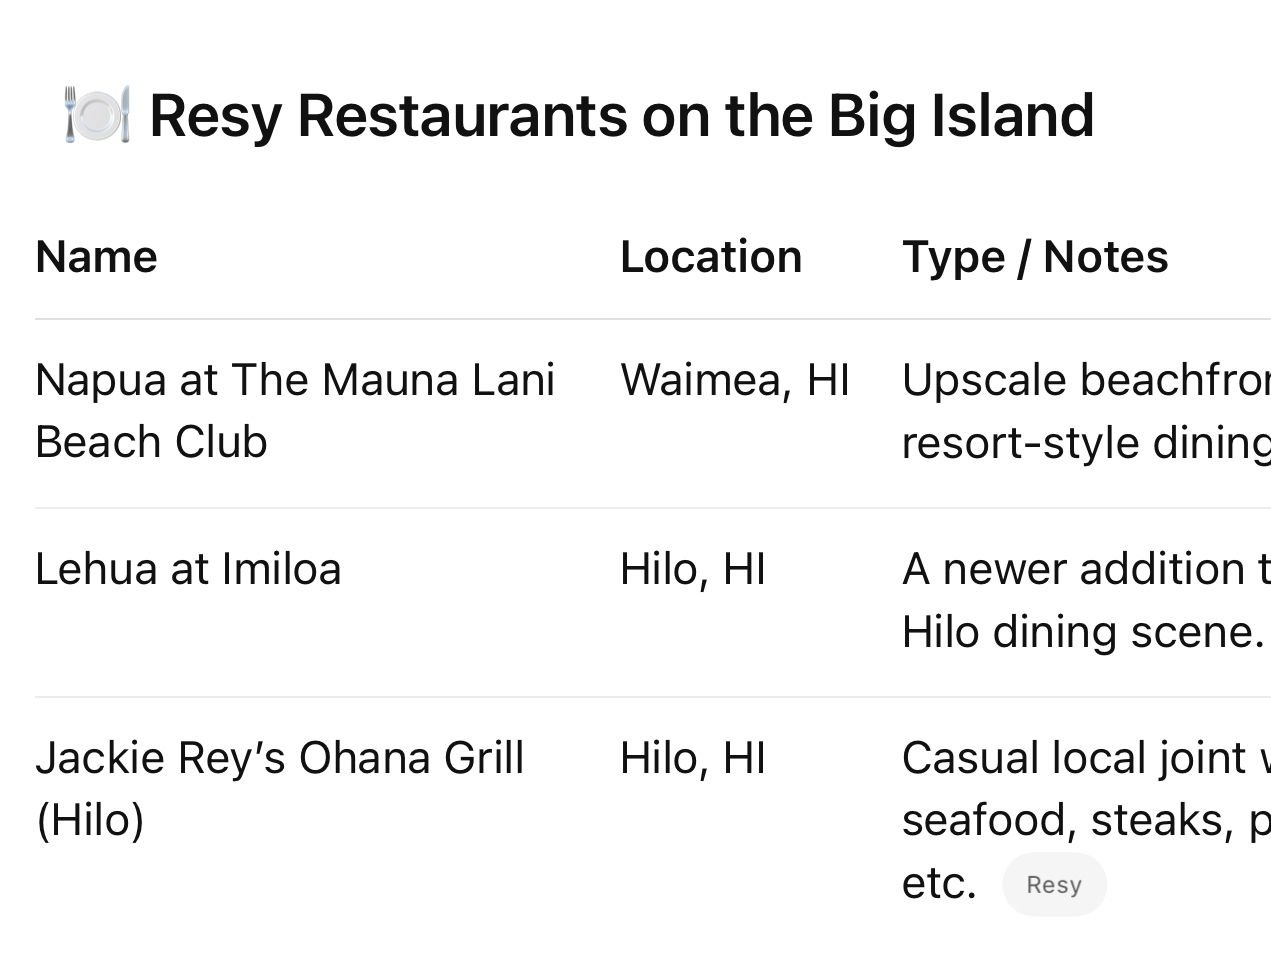
Task: Click the plate and cutlery emoji icon
Action: pyautogui.click(x=96, y=115)
